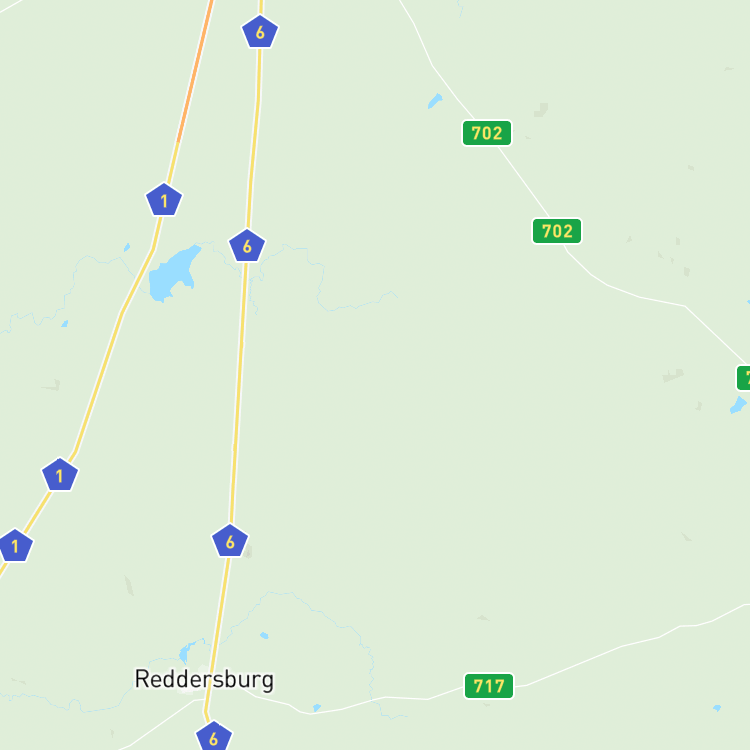Screen dimensions: 750x750
Task: Click the route 1 shield at the left edge
Action: coord(15,545)
